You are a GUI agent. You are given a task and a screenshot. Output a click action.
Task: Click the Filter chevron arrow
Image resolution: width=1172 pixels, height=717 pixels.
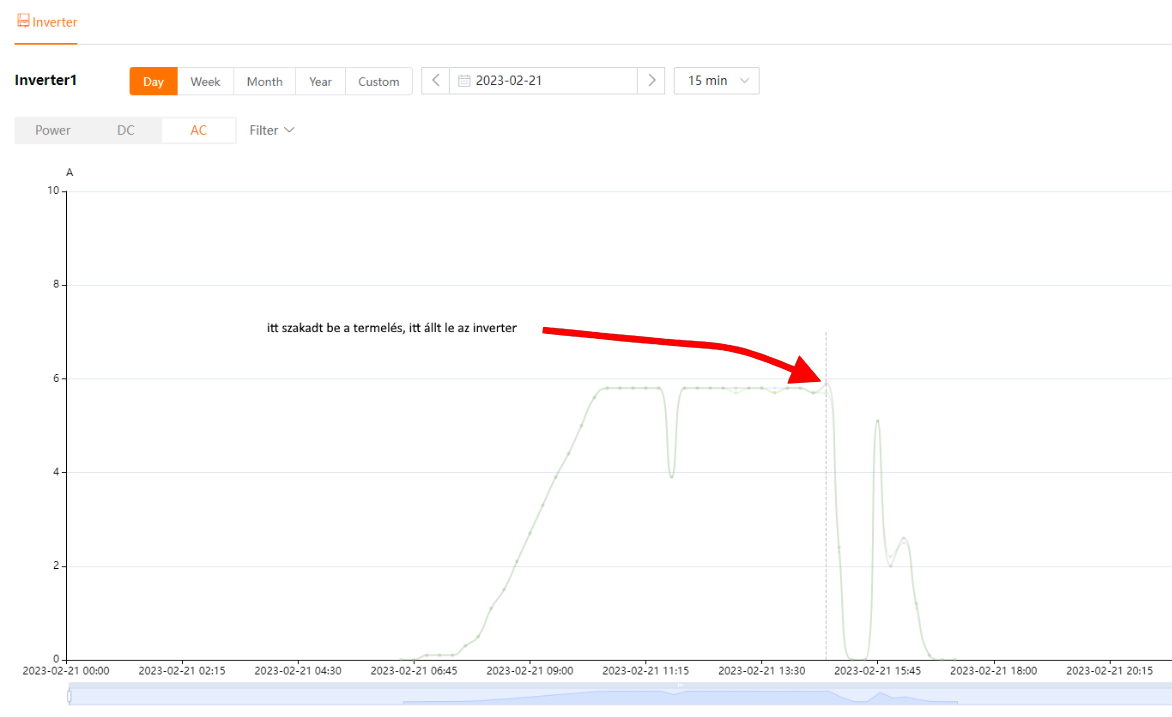[x=289, y=130]
